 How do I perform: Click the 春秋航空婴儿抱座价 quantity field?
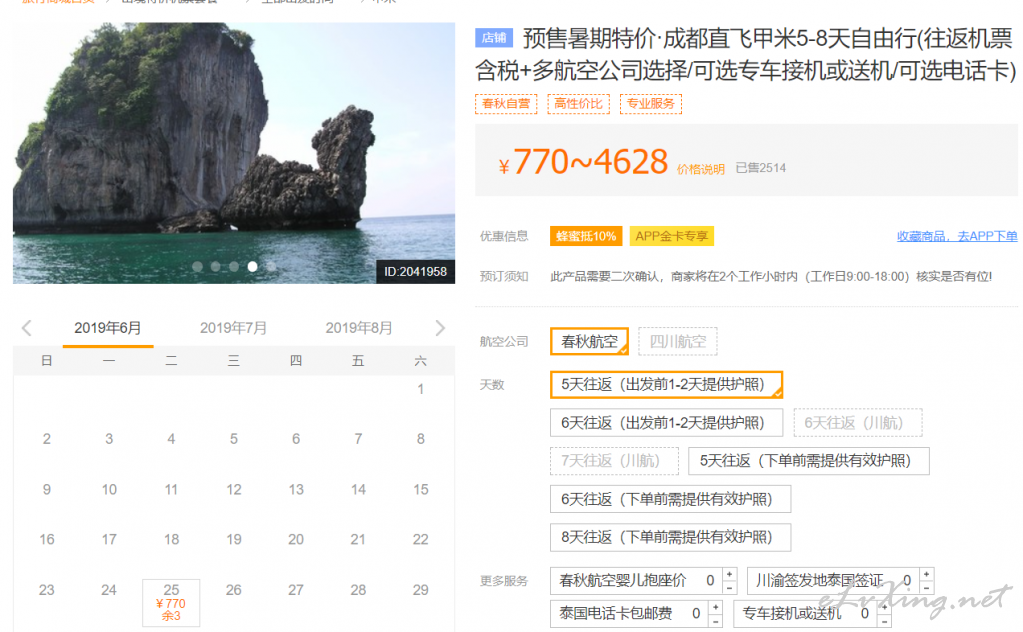pos(710,580)
